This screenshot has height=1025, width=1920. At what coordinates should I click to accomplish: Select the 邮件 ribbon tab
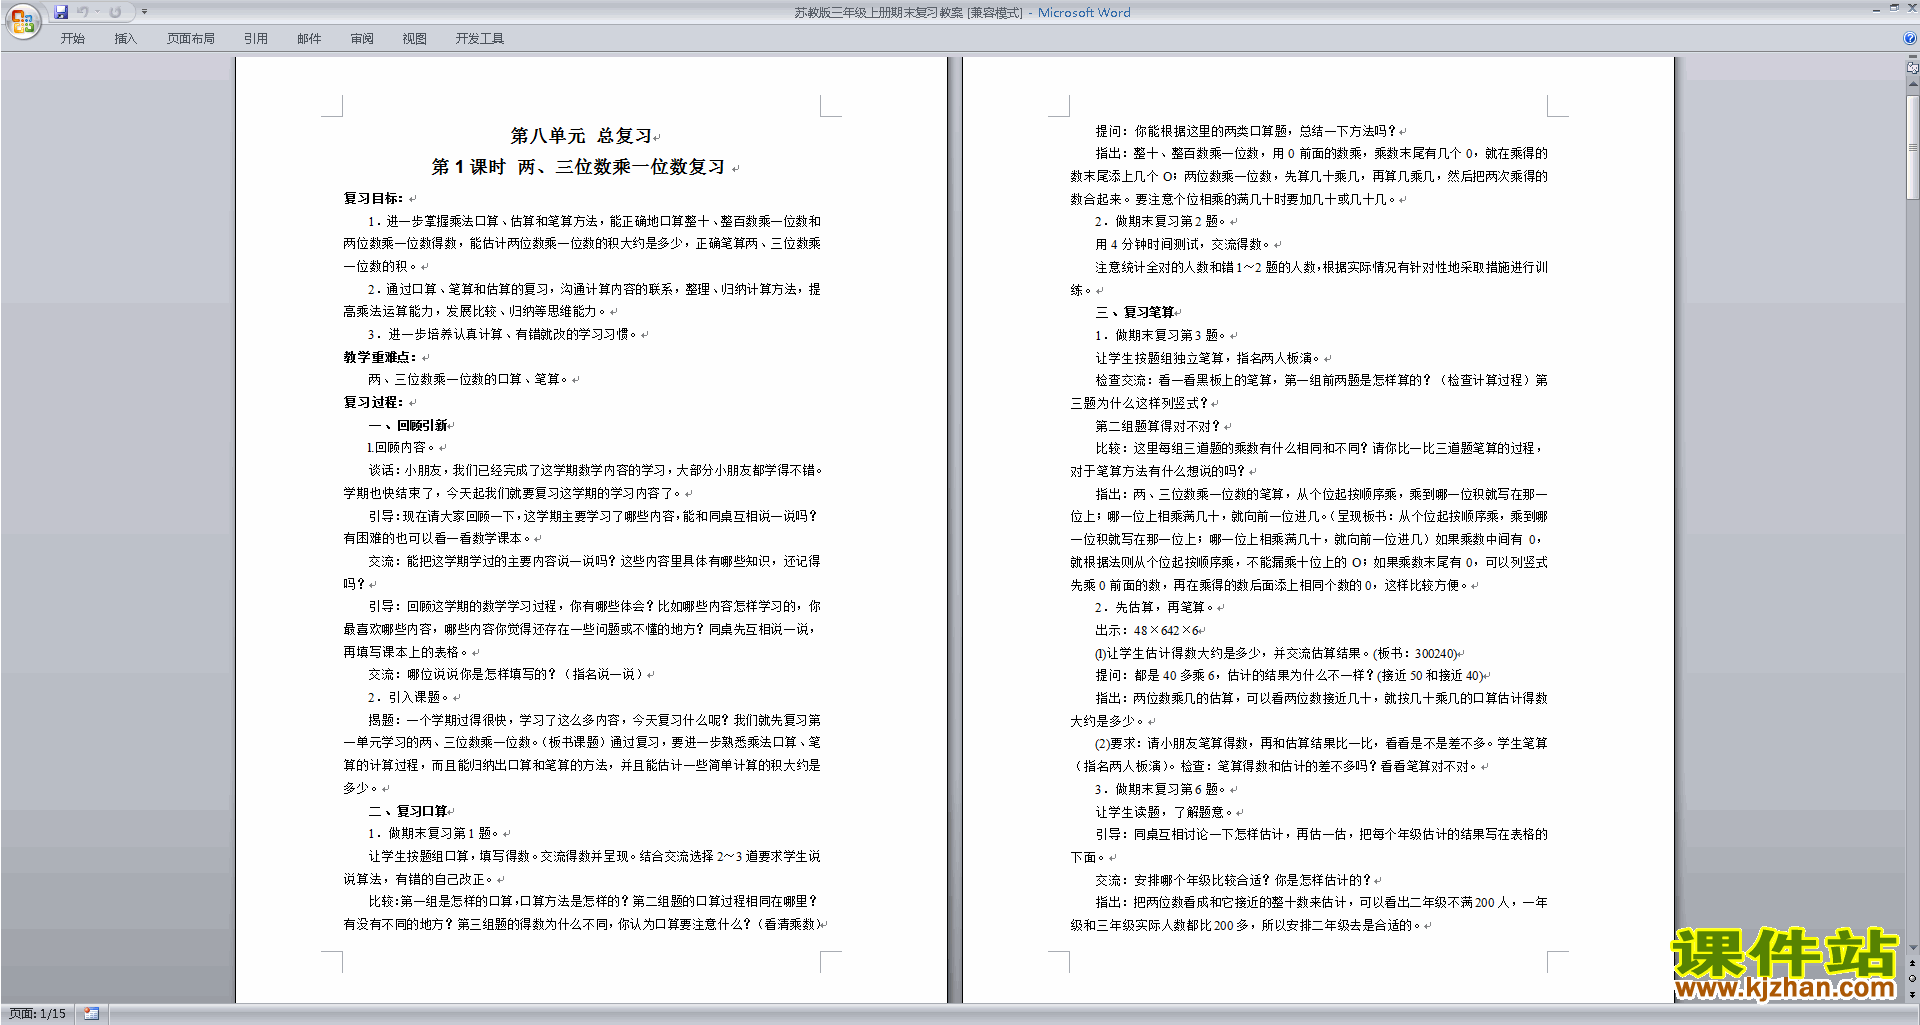click(x=309, y=39)
